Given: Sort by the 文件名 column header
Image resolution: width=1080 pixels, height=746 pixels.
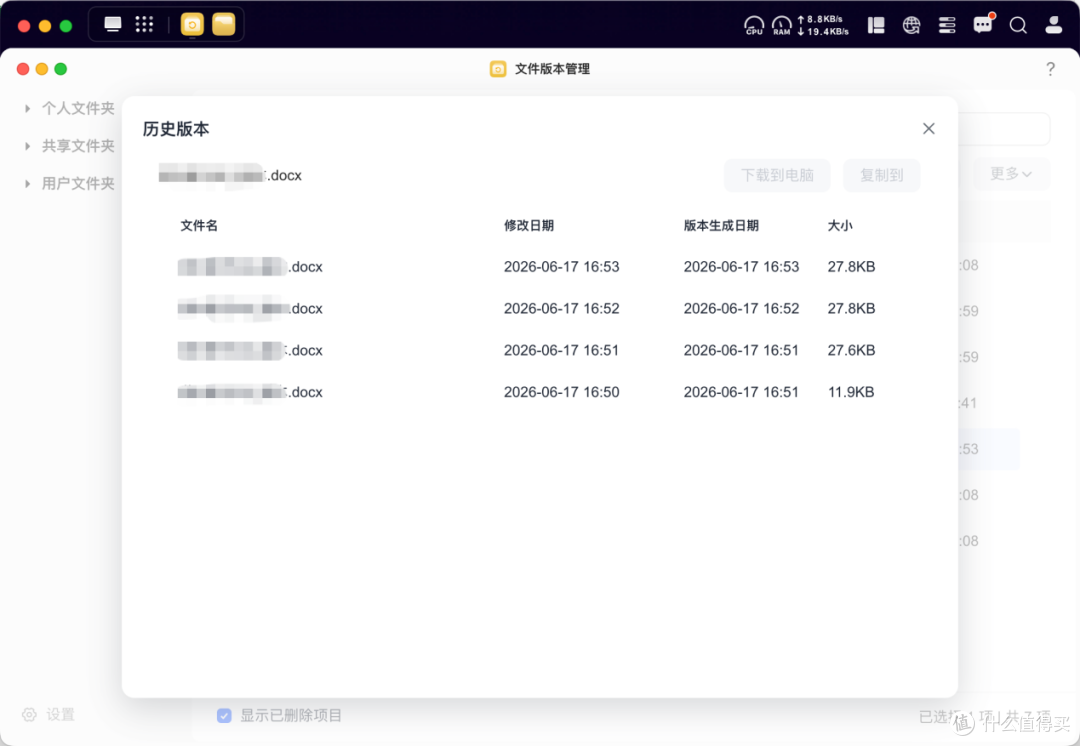Looking at the screenshot, I should click(199, 226).
